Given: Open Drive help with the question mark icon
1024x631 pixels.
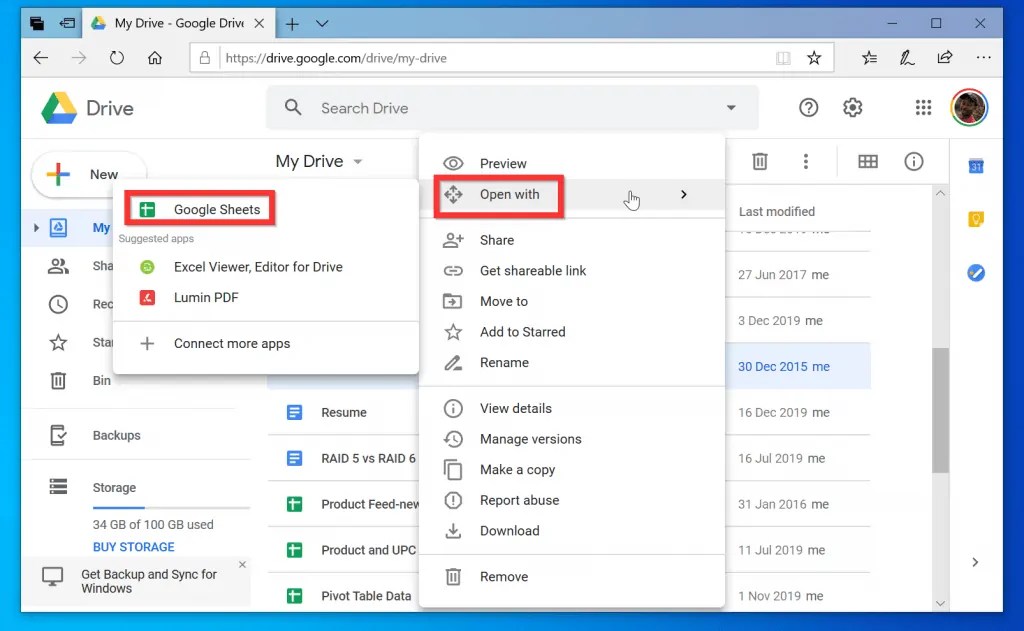Looking at the screenshot, I should (808, 107).
